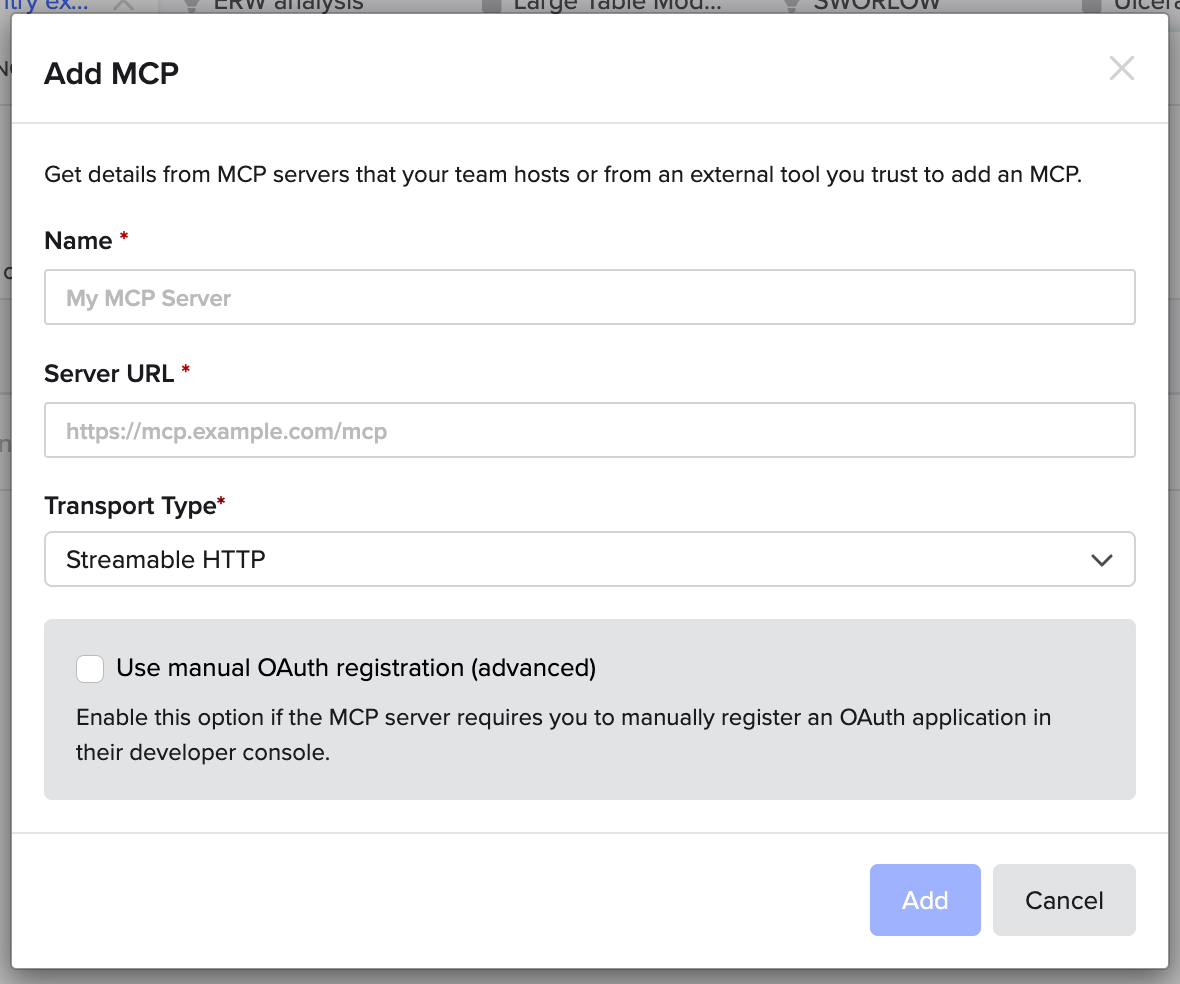Image resolution: width=1180 pixels, height=984 pixels.
Task: Click the icon beside the Large Table tab
Action: click(x=491, y=5)
